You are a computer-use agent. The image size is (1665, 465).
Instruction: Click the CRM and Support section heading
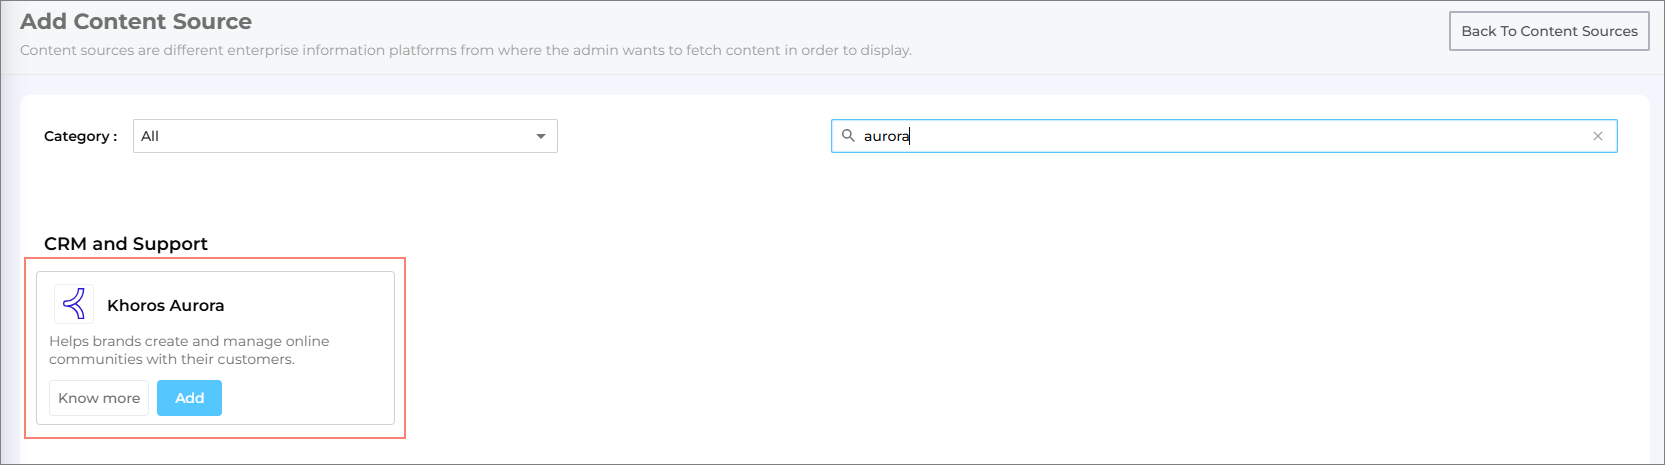coord(126,244)
